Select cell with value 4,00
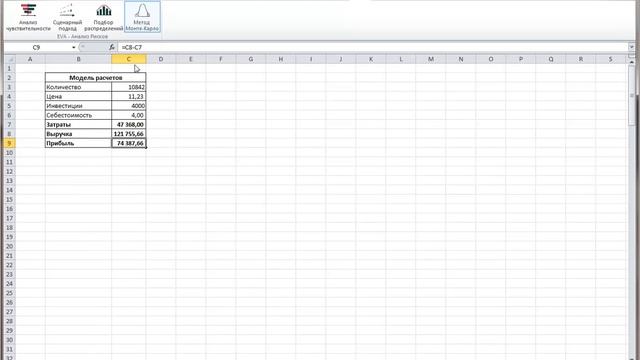This screenshot has height=360, width=640. click(129, 115)
